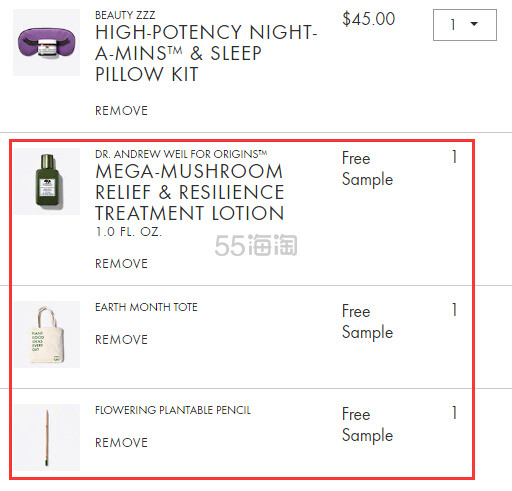The height and width of the screenshot is (491, 512).
Task: Click the Free Sample label for the tote
Action: (368, 322)
